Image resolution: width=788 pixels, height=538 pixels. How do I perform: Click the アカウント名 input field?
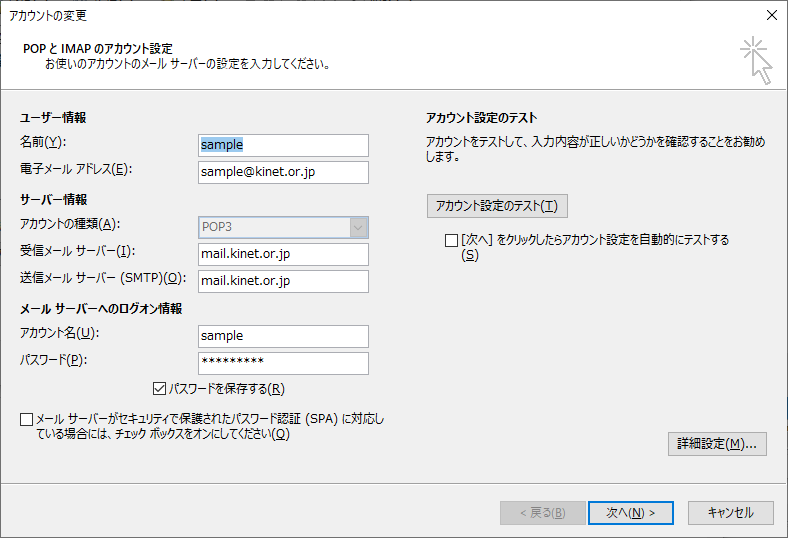coord(283,336)
